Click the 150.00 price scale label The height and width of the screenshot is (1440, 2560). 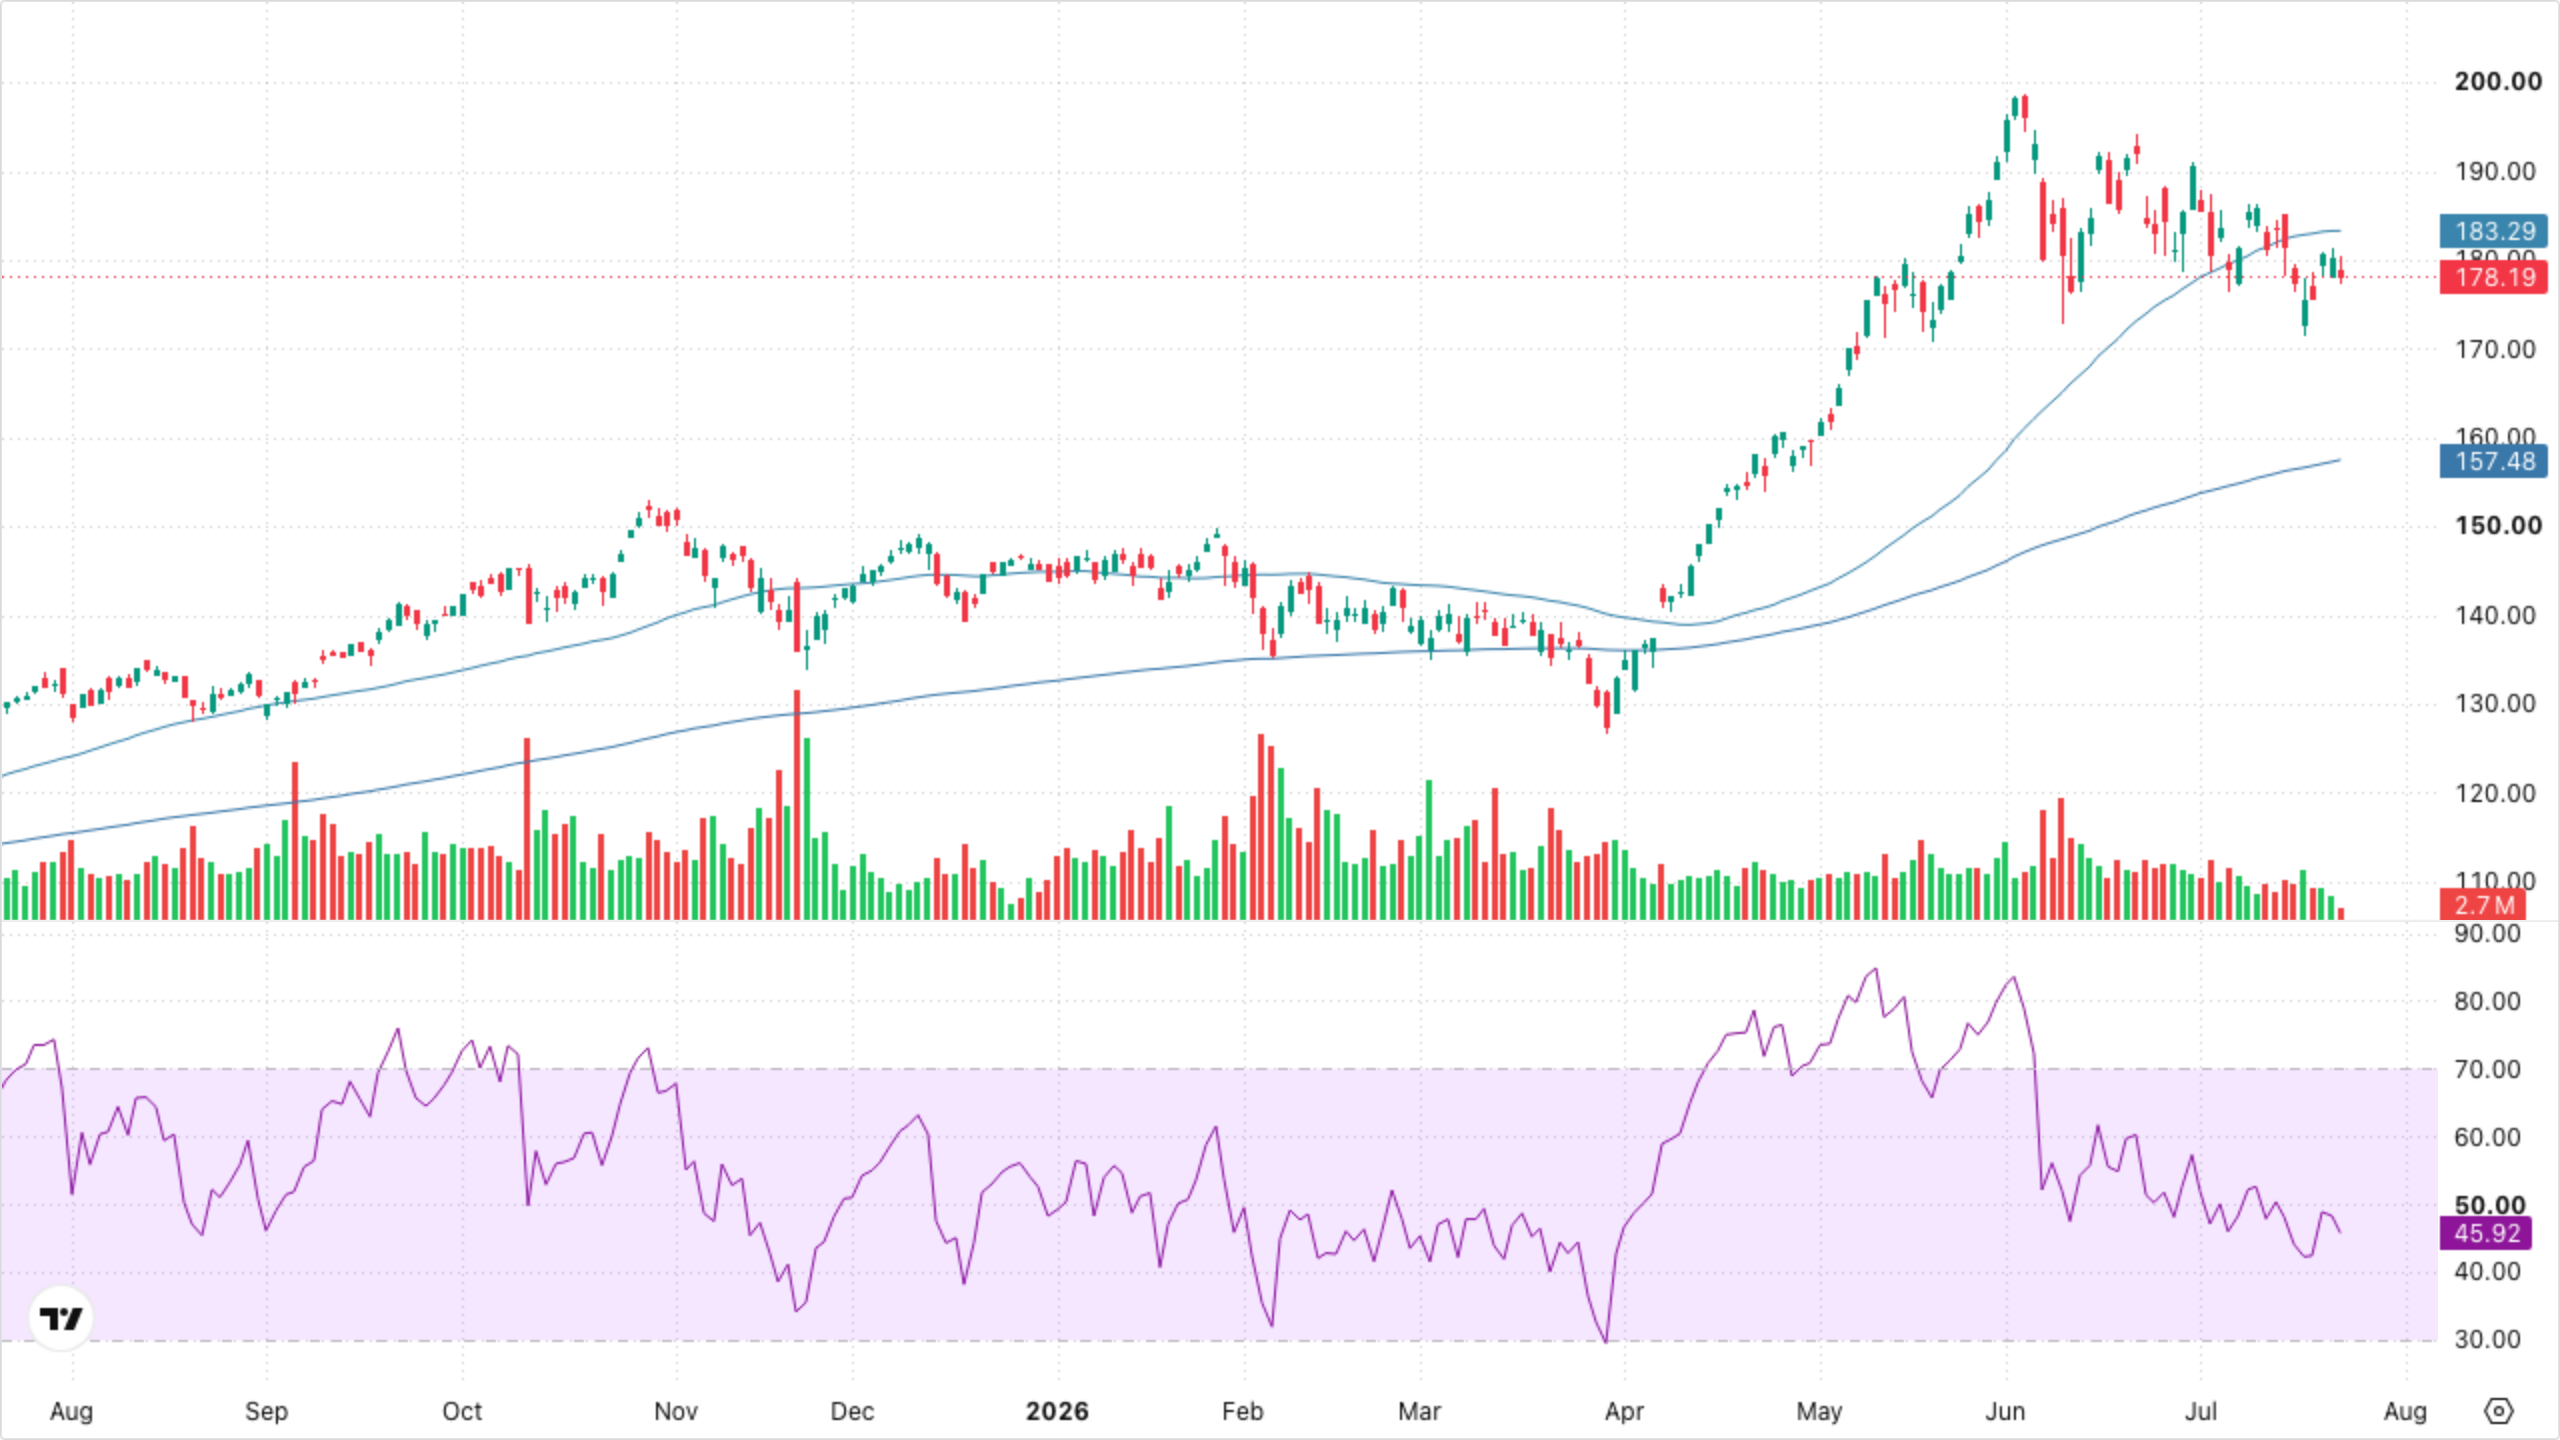pos(2498,526)
